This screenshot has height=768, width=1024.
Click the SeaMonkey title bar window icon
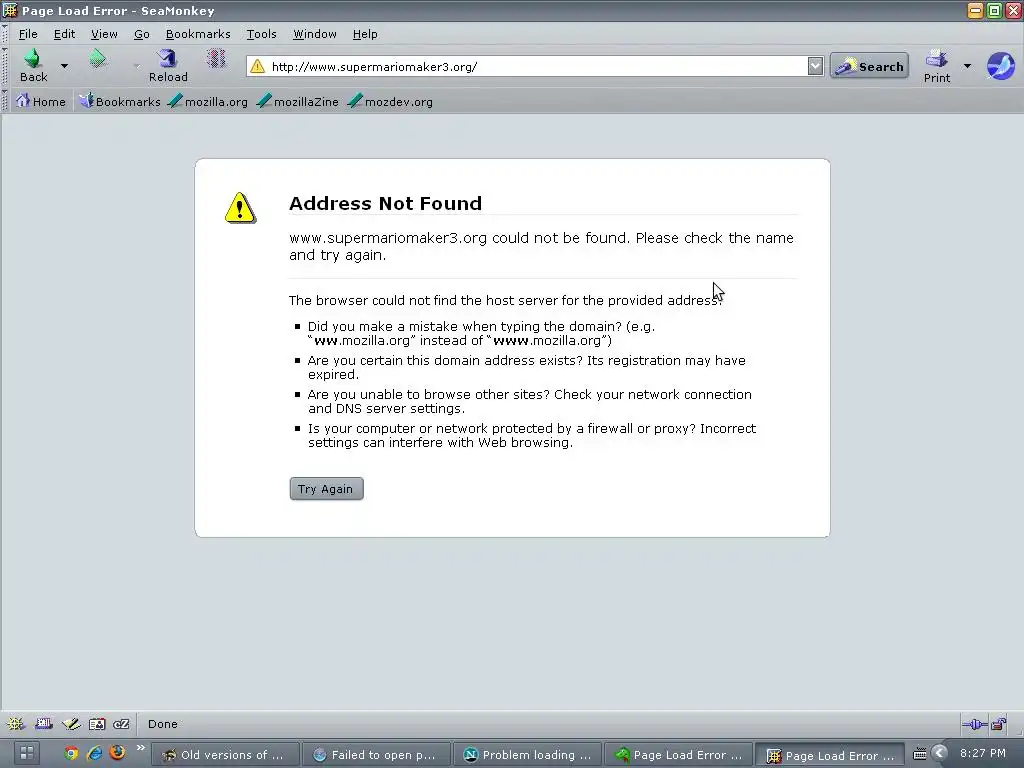coord(10,10)
